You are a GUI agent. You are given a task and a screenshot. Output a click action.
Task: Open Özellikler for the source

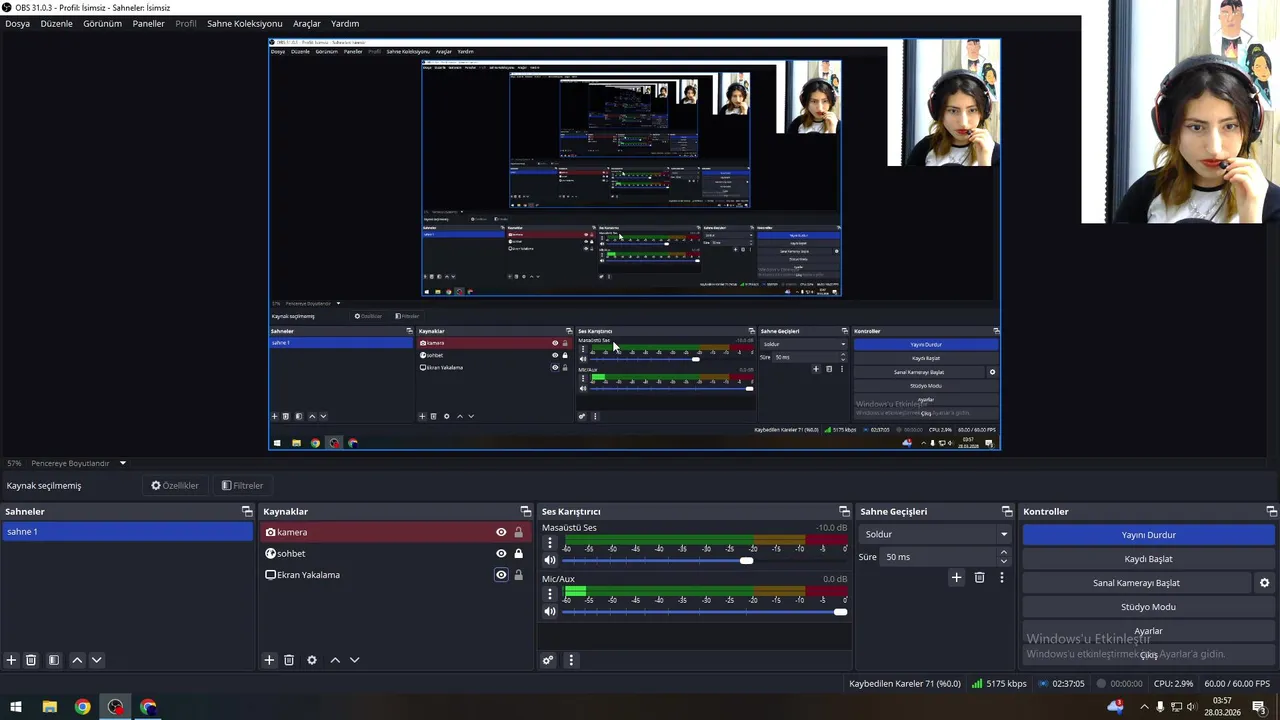pos(175,486)
